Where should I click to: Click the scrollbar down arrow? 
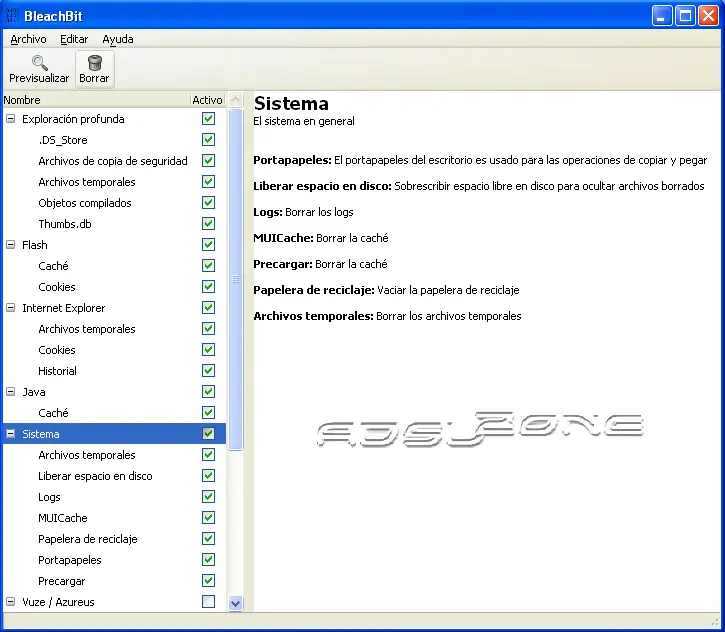tap(235, 603)
